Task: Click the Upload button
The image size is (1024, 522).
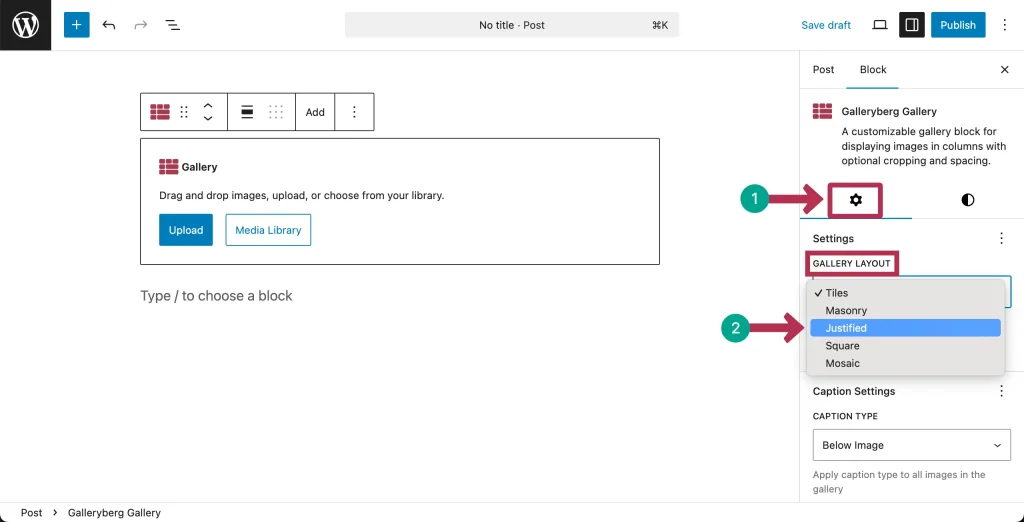Action: point(186,230)
